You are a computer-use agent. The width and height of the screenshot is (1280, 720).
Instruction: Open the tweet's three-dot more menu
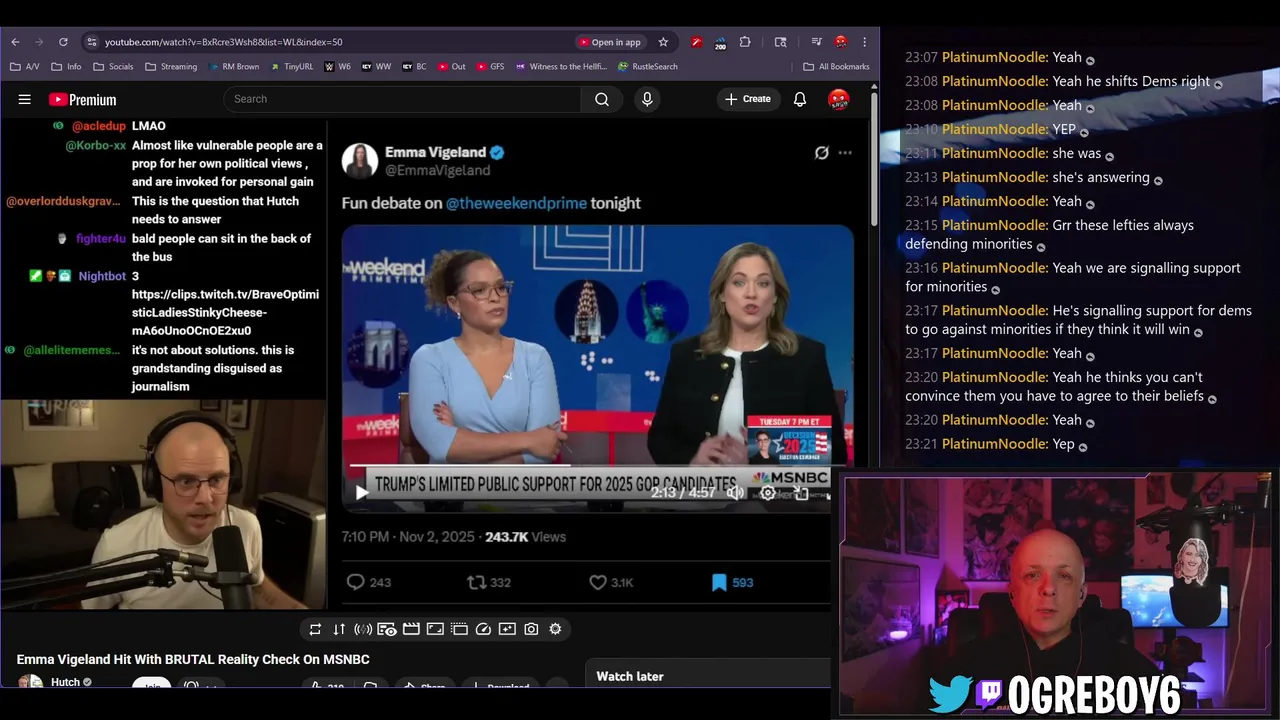tap(845, 153)
